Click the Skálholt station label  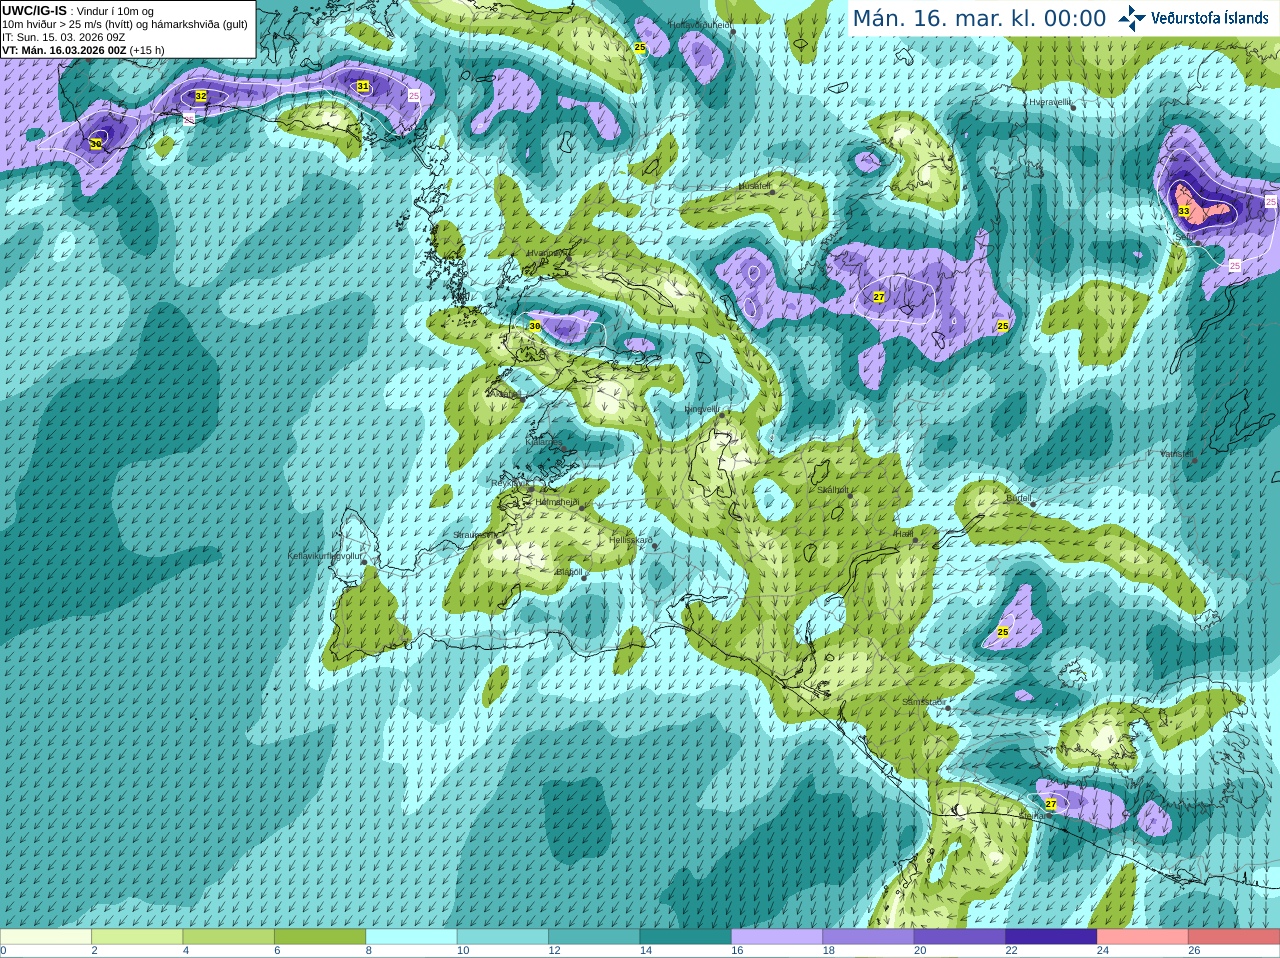(x=833, y=490)
